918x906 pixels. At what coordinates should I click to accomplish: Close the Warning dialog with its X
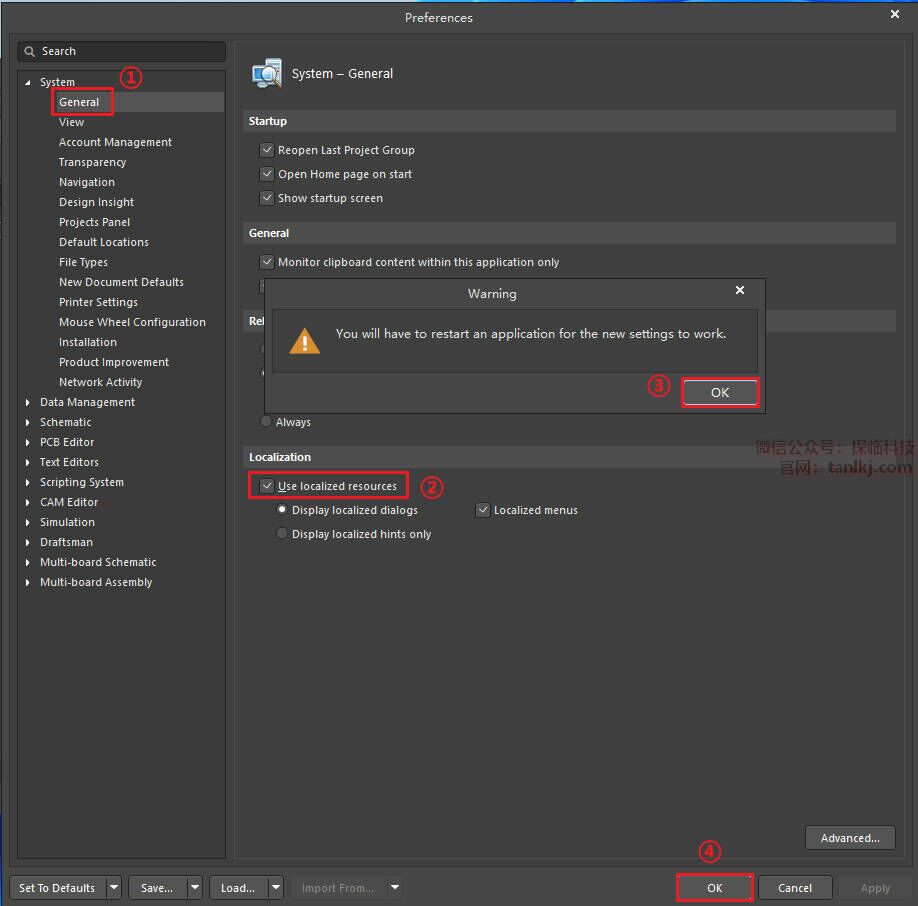[x=740, y=290]
